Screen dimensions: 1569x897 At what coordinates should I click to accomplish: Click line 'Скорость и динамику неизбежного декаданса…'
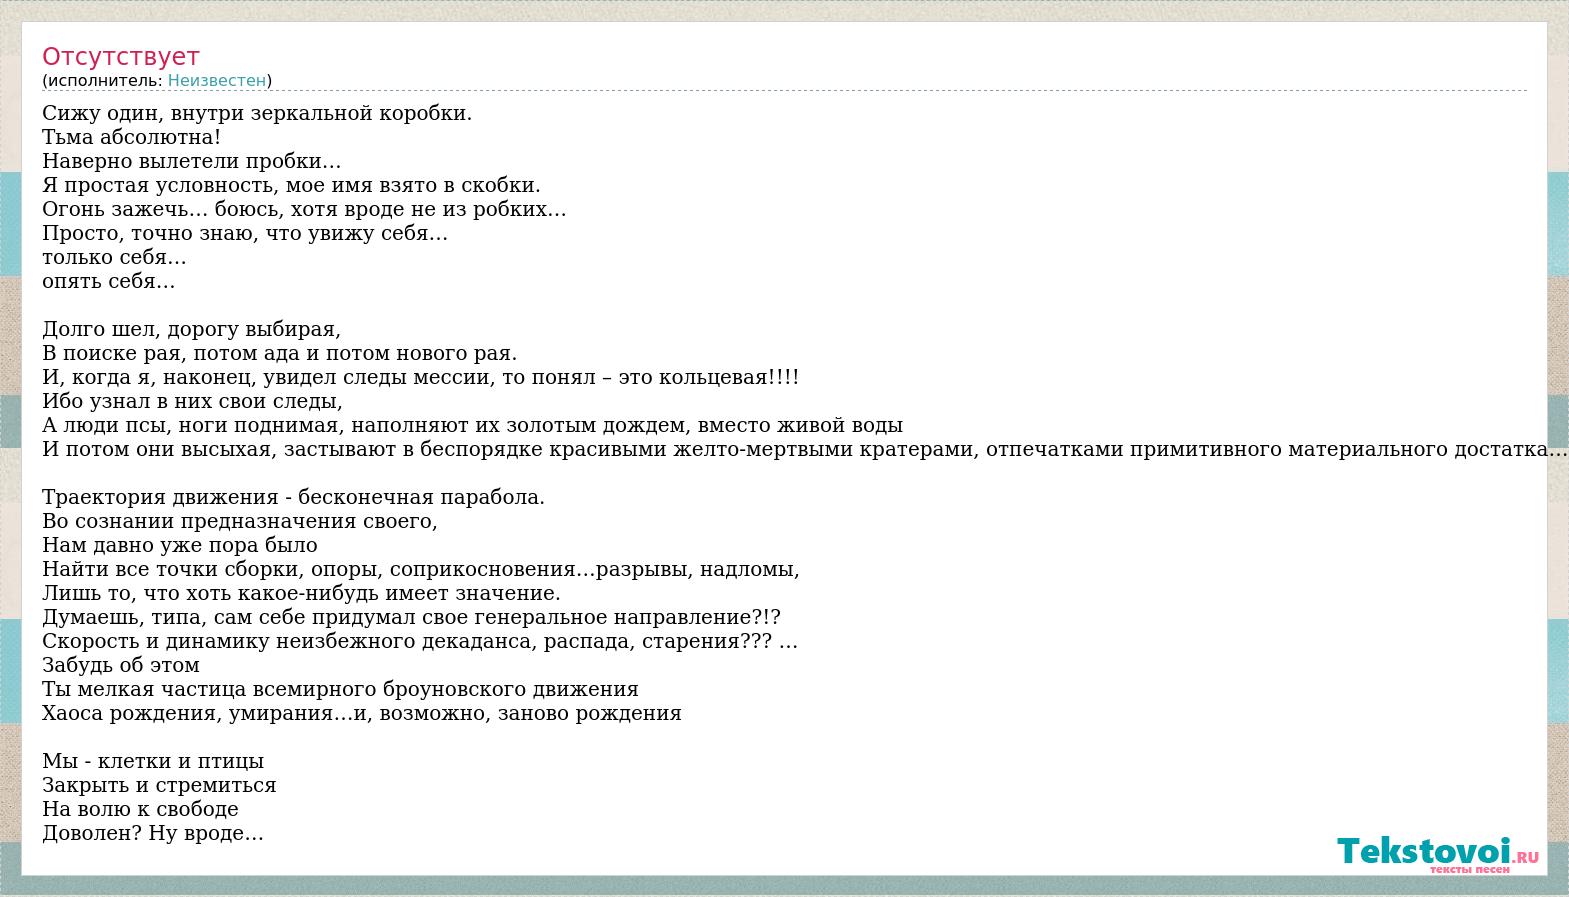point(420,641)
